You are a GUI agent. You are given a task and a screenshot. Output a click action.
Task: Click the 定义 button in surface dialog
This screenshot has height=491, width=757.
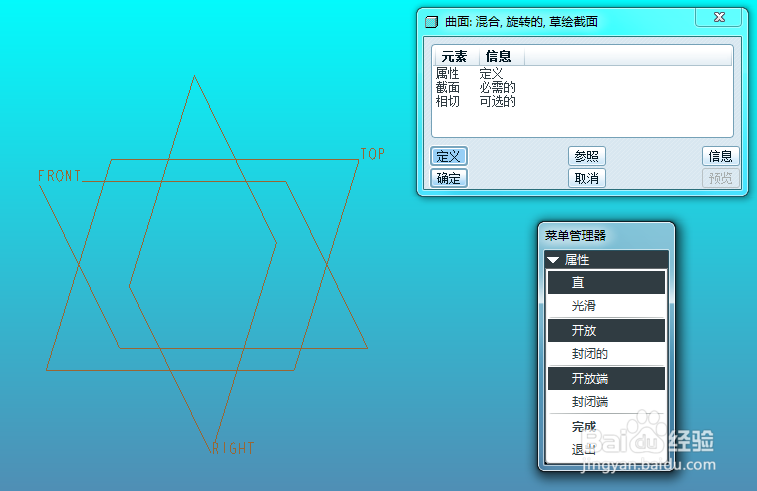449,156
